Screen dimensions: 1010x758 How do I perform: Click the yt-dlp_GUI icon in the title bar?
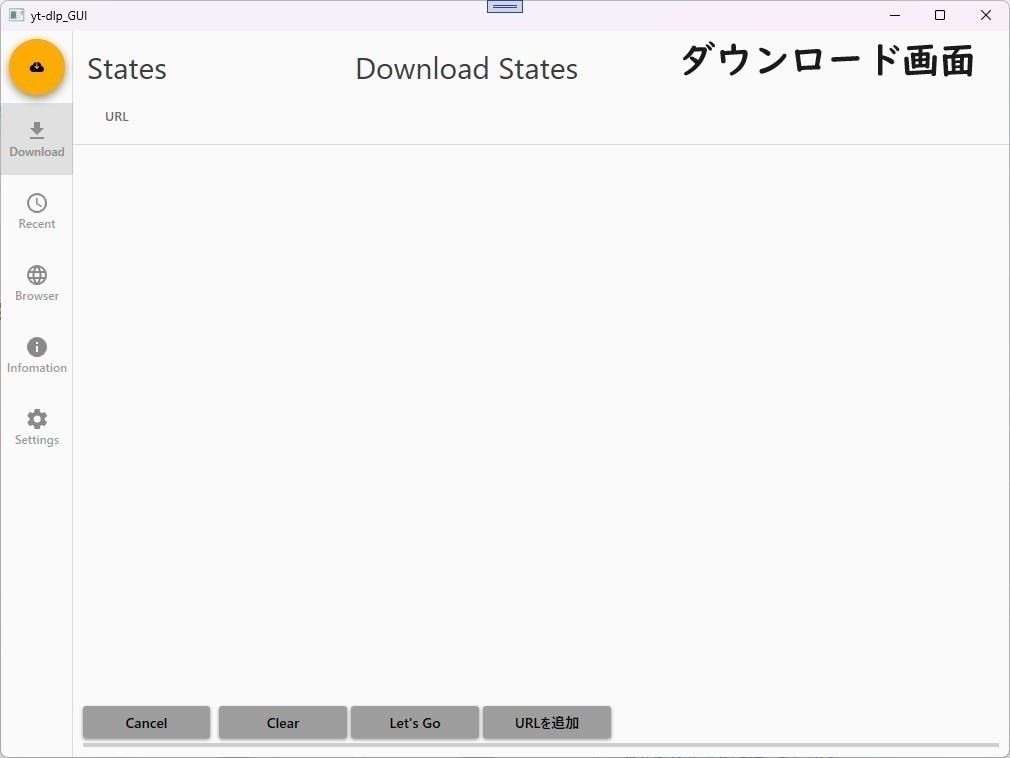coord(15,15)
